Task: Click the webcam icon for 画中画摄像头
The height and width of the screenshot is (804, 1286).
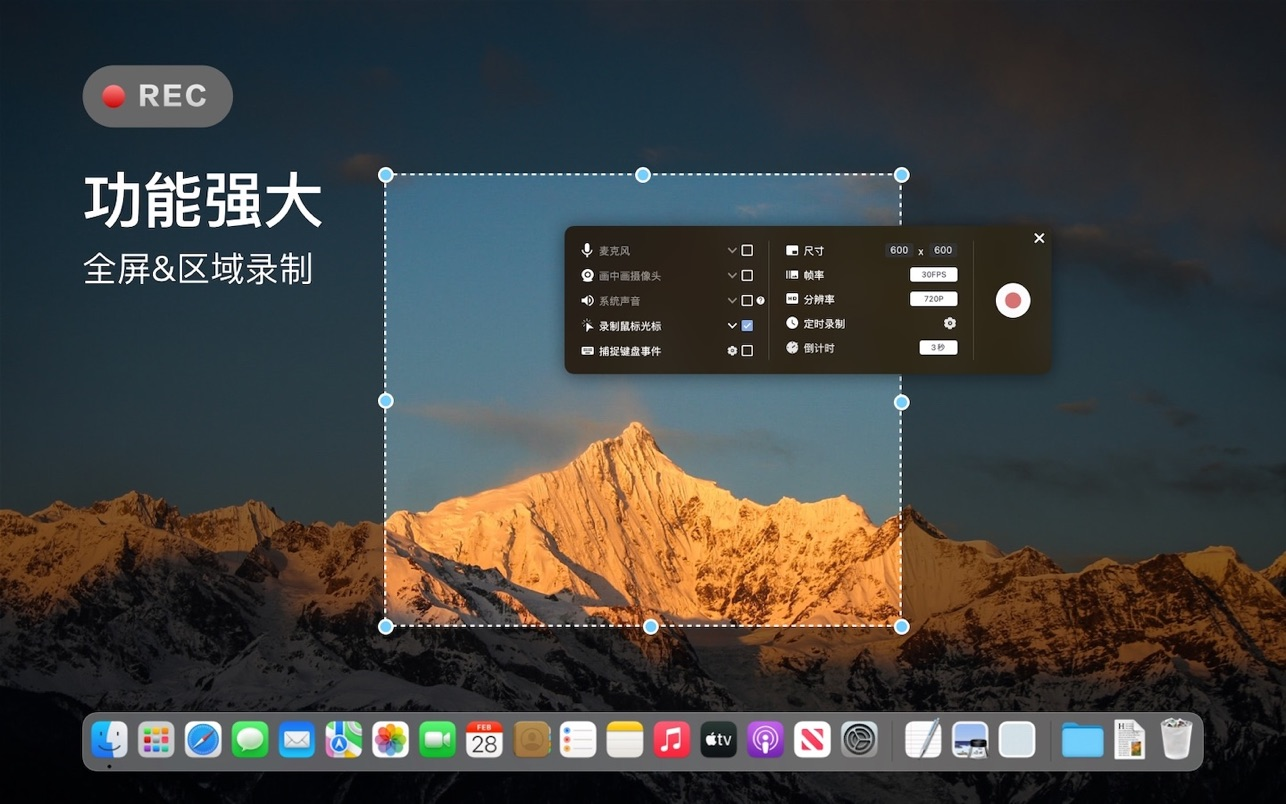Action: 587,275
